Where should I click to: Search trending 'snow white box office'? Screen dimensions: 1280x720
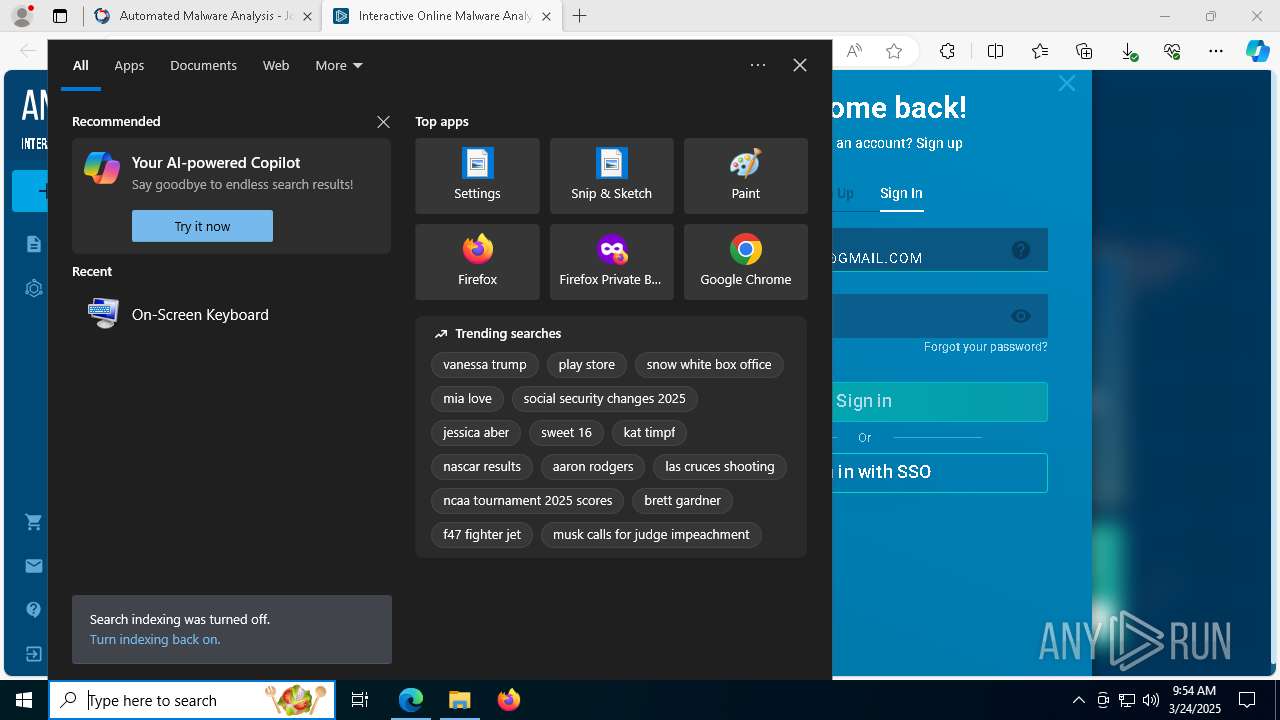click(709, 365)
